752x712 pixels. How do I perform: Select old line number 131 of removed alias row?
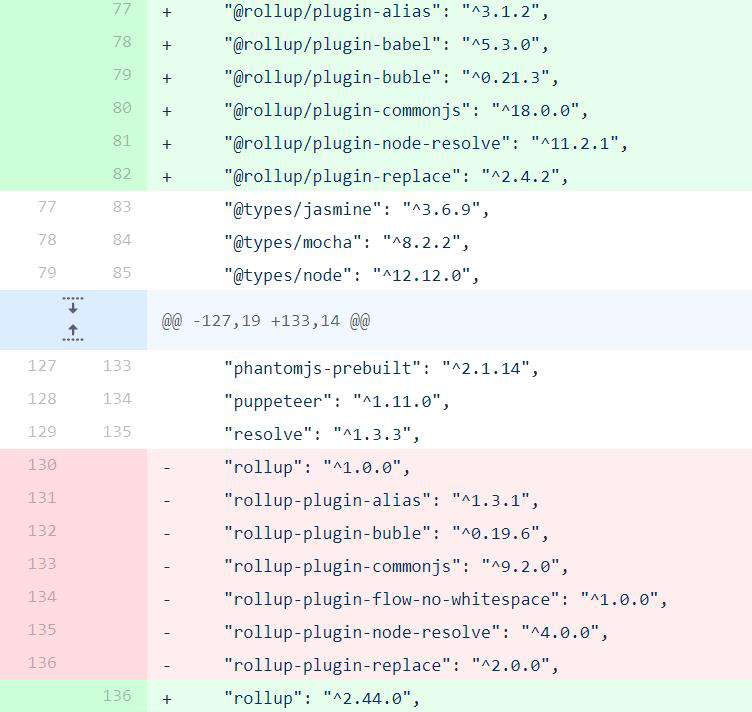pyautogui.click(x=42, y=498)
